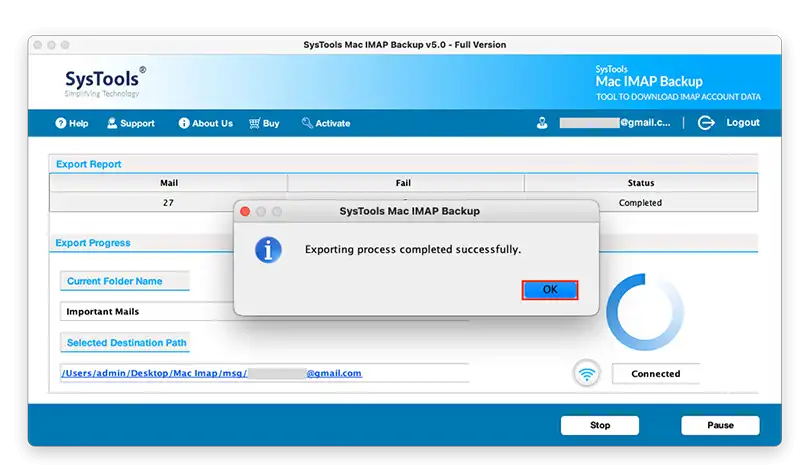This screenshot has width=800, height=470.
Task: Open About Us in the toolbar
Action: pyautogui.click(x=206, y=123)
